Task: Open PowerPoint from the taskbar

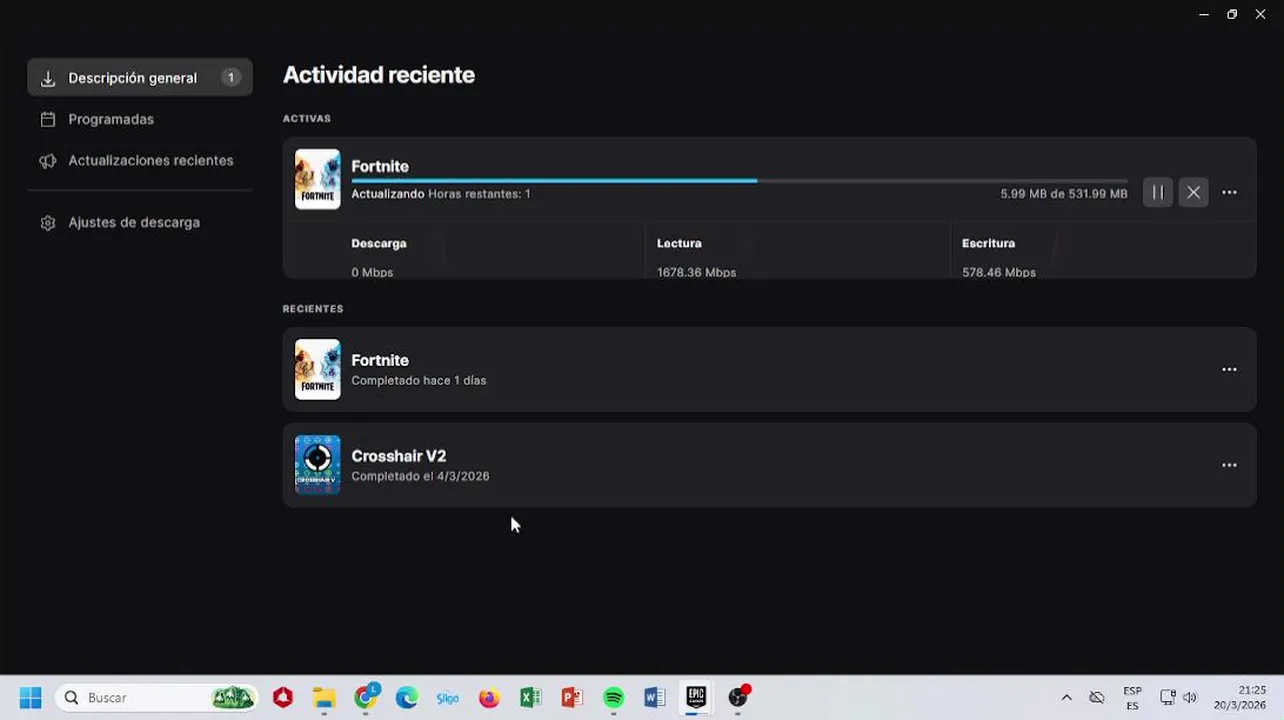Action: tap(572, 697)
